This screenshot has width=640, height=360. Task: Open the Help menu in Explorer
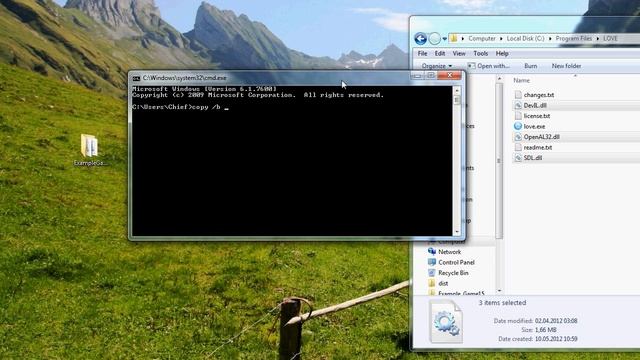tap(502, 53)
